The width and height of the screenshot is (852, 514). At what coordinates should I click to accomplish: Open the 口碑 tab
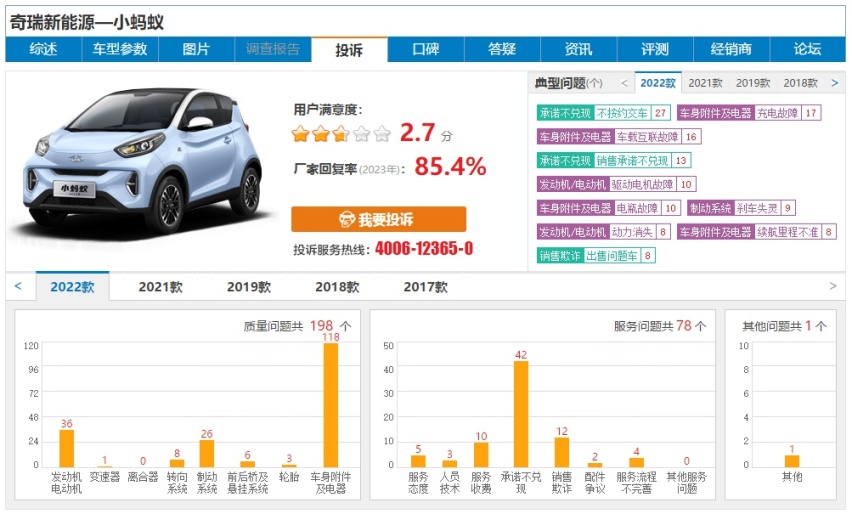pyautogui.click(x=426, y=49)
